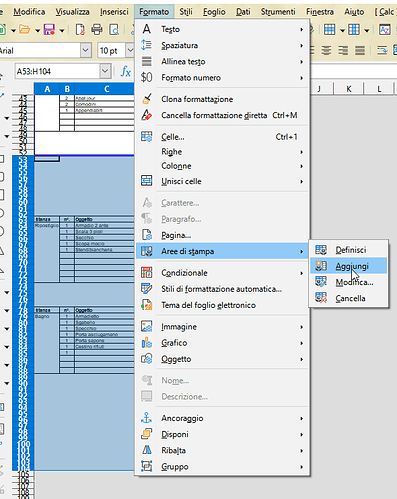Expand the Testo submenu
Viewport: 397px width, 499px height.
[x=222, y=29]
